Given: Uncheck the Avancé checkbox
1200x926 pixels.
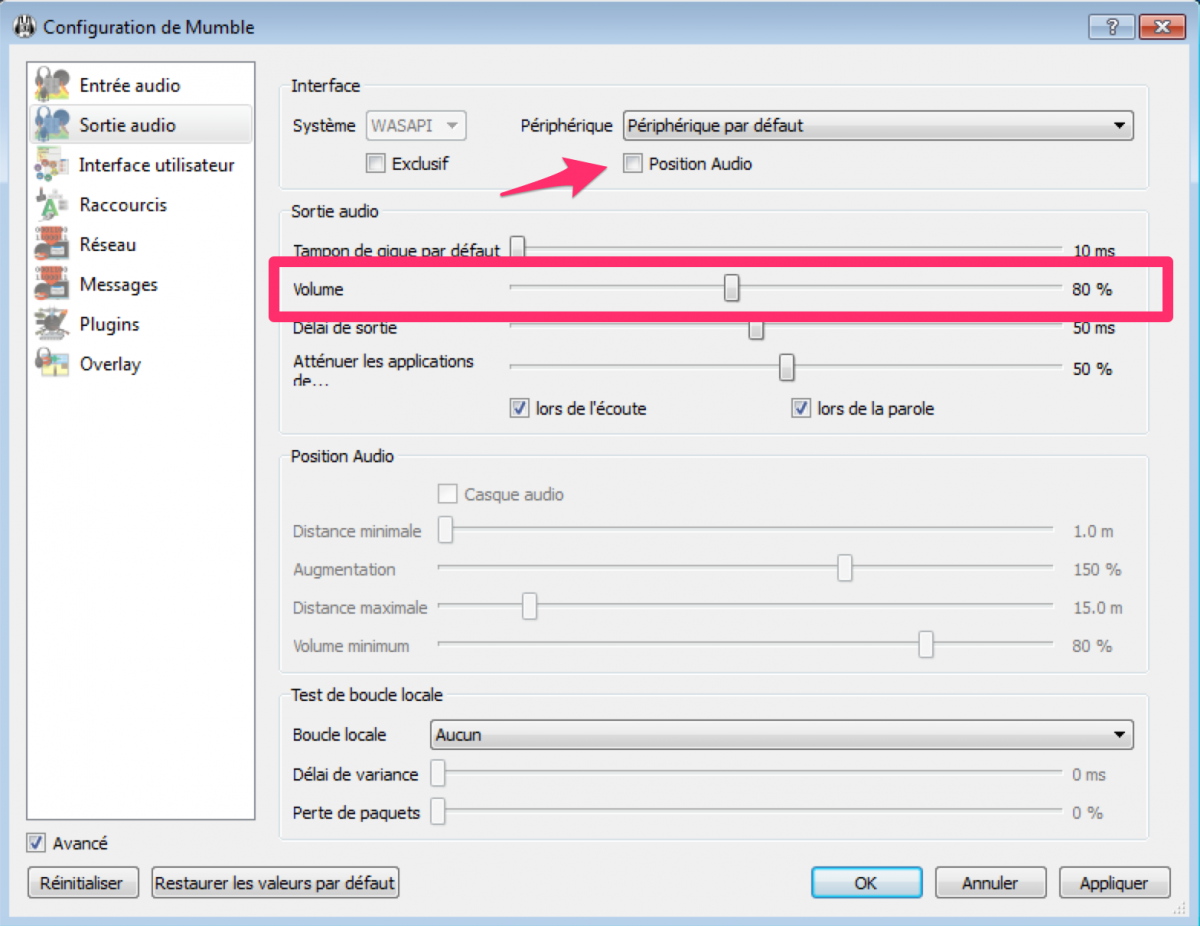Looking at the screenshot, I should pos(36,843).
